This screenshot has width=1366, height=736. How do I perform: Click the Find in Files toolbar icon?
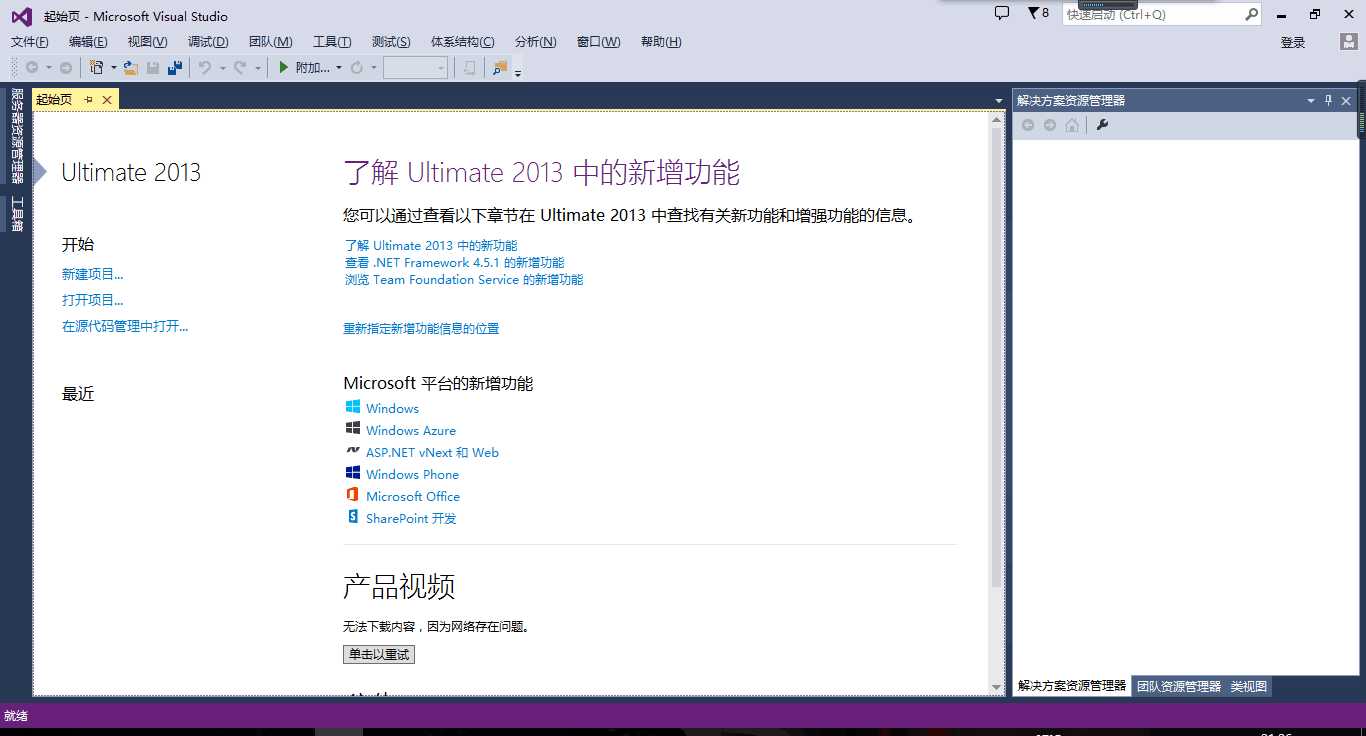pyautogui.click(x=500, y=68)
